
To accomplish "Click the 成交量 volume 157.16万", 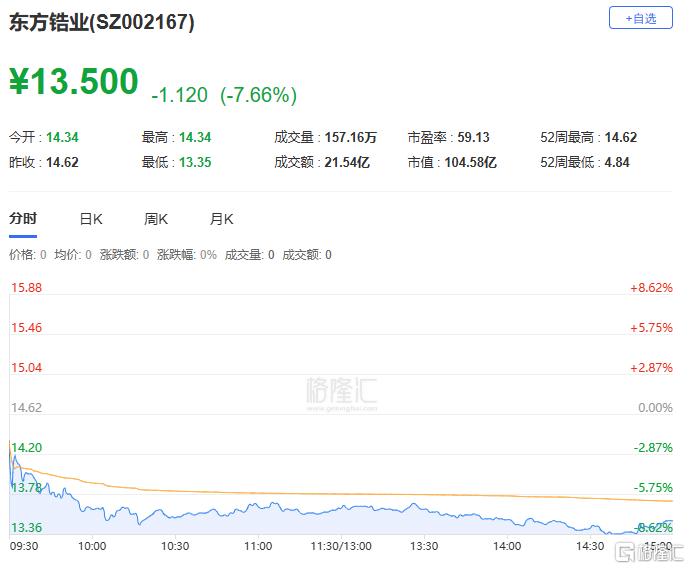I will click(x=351, y=137).
